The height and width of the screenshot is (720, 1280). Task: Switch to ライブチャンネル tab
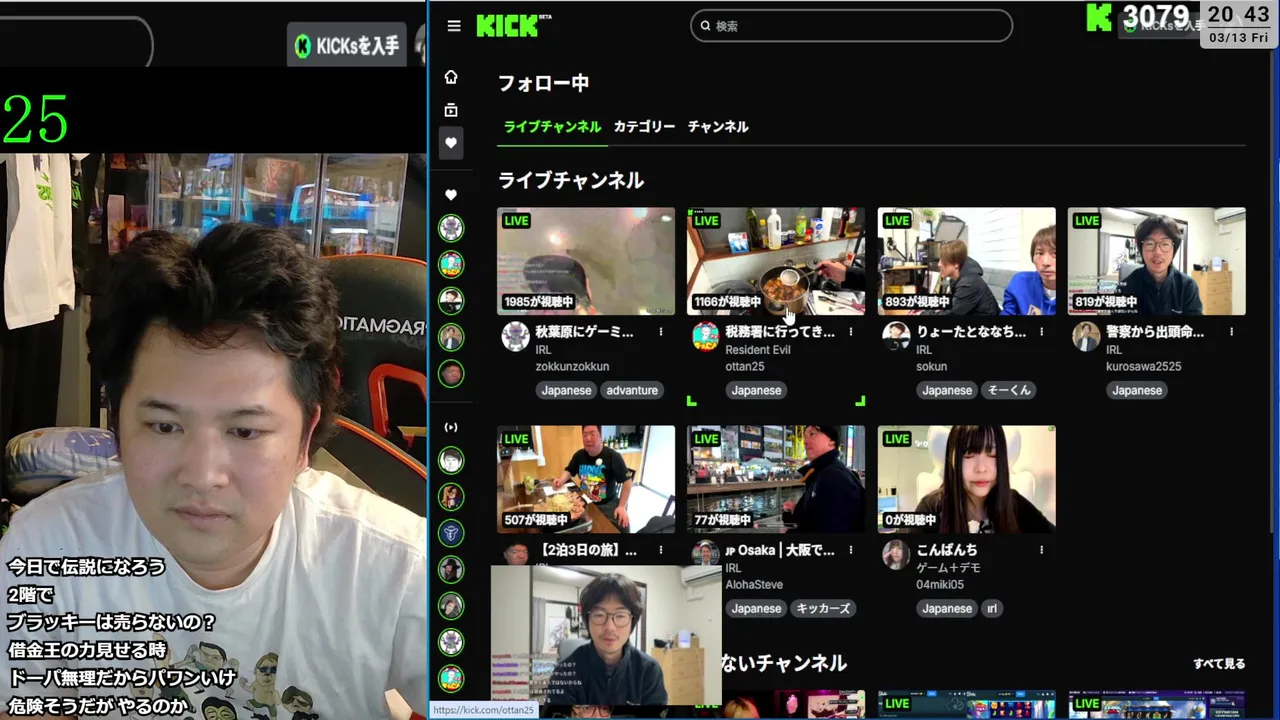(552, 127)
